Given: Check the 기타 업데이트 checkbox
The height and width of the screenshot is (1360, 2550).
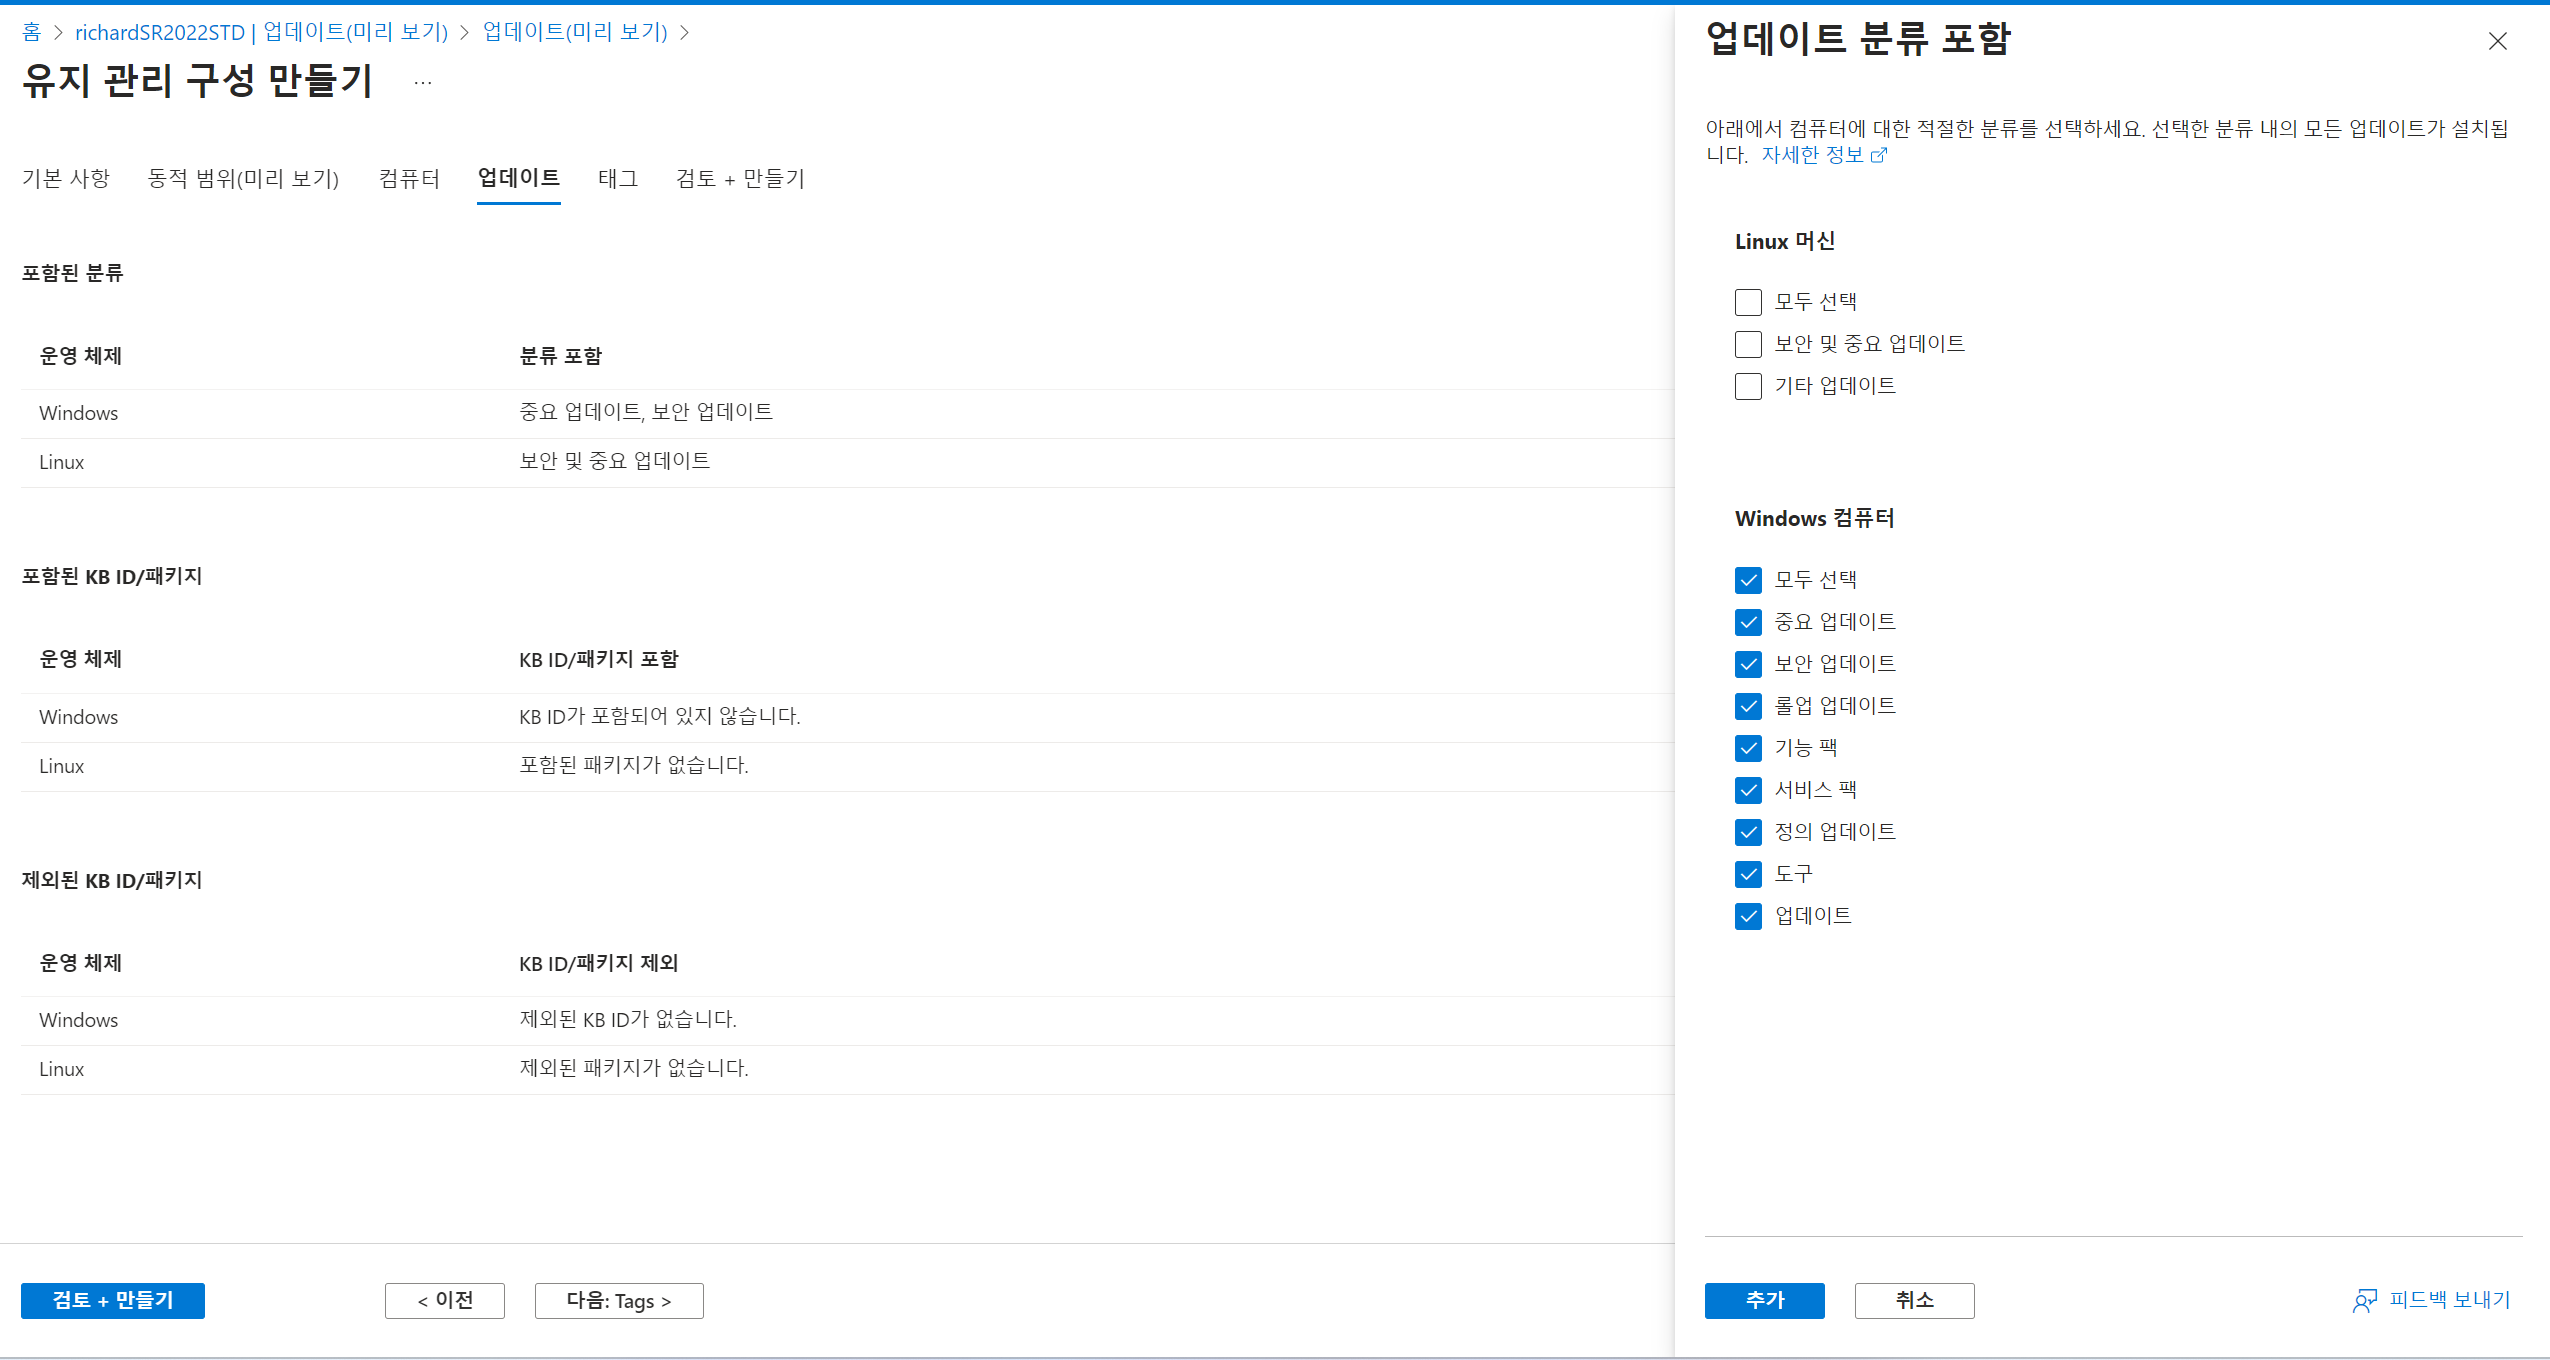Looking at the screenshot, I should click(1748, 386).
